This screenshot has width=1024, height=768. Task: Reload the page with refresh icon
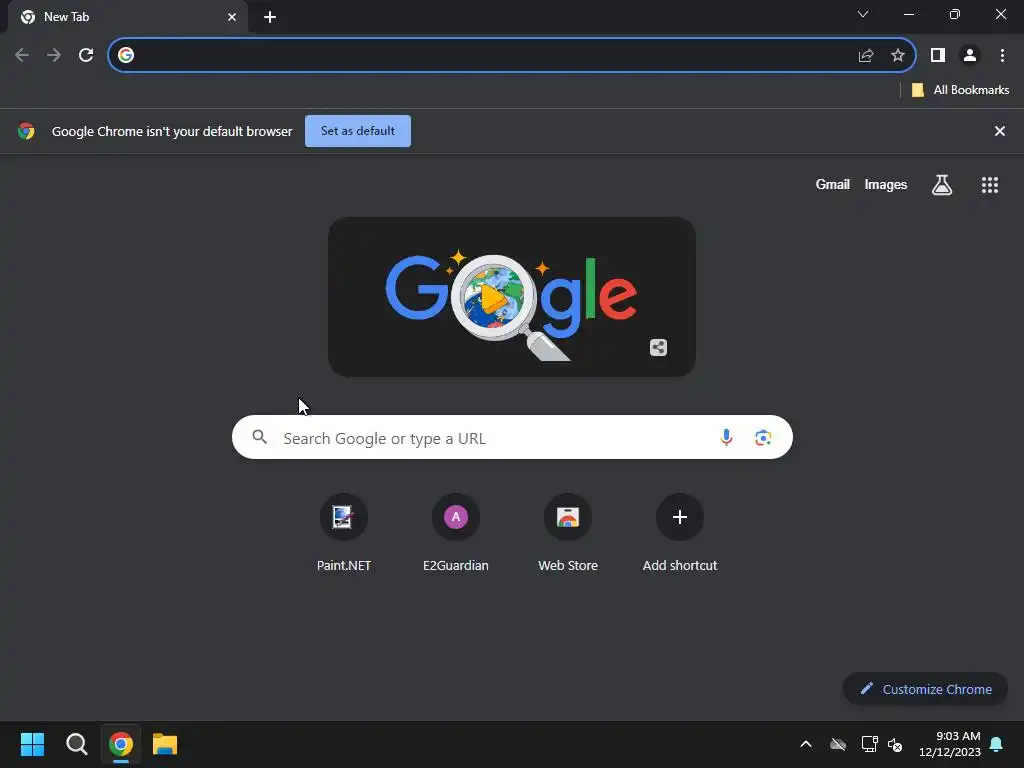86,55
